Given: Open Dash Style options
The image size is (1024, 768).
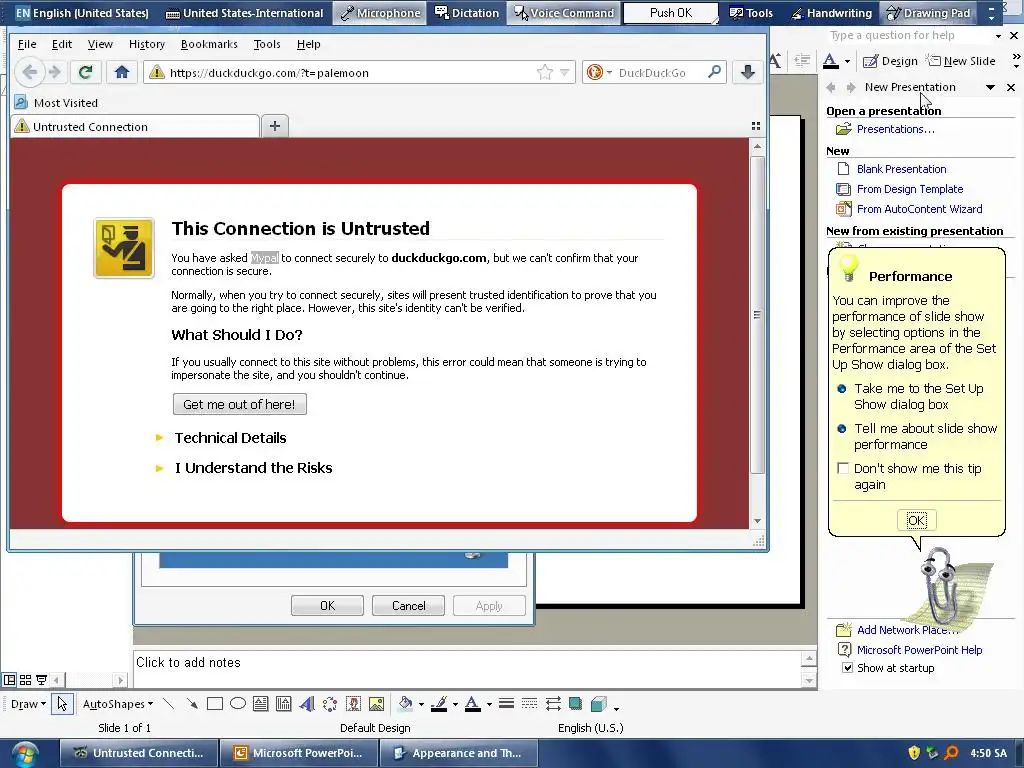Looking at the screenshot, I should (530, 703).
